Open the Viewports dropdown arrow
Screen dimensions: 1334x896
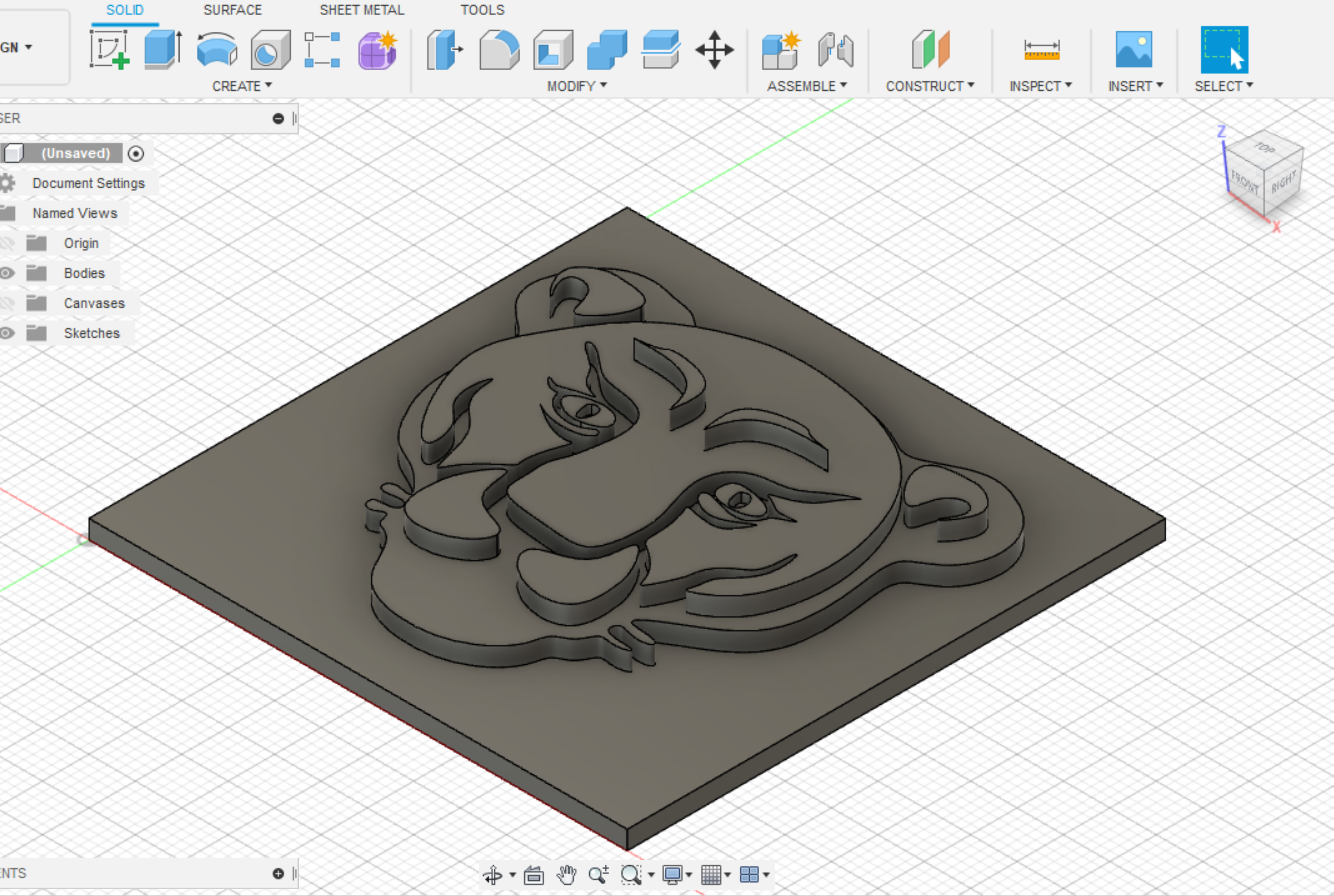[x=766, y=875]
